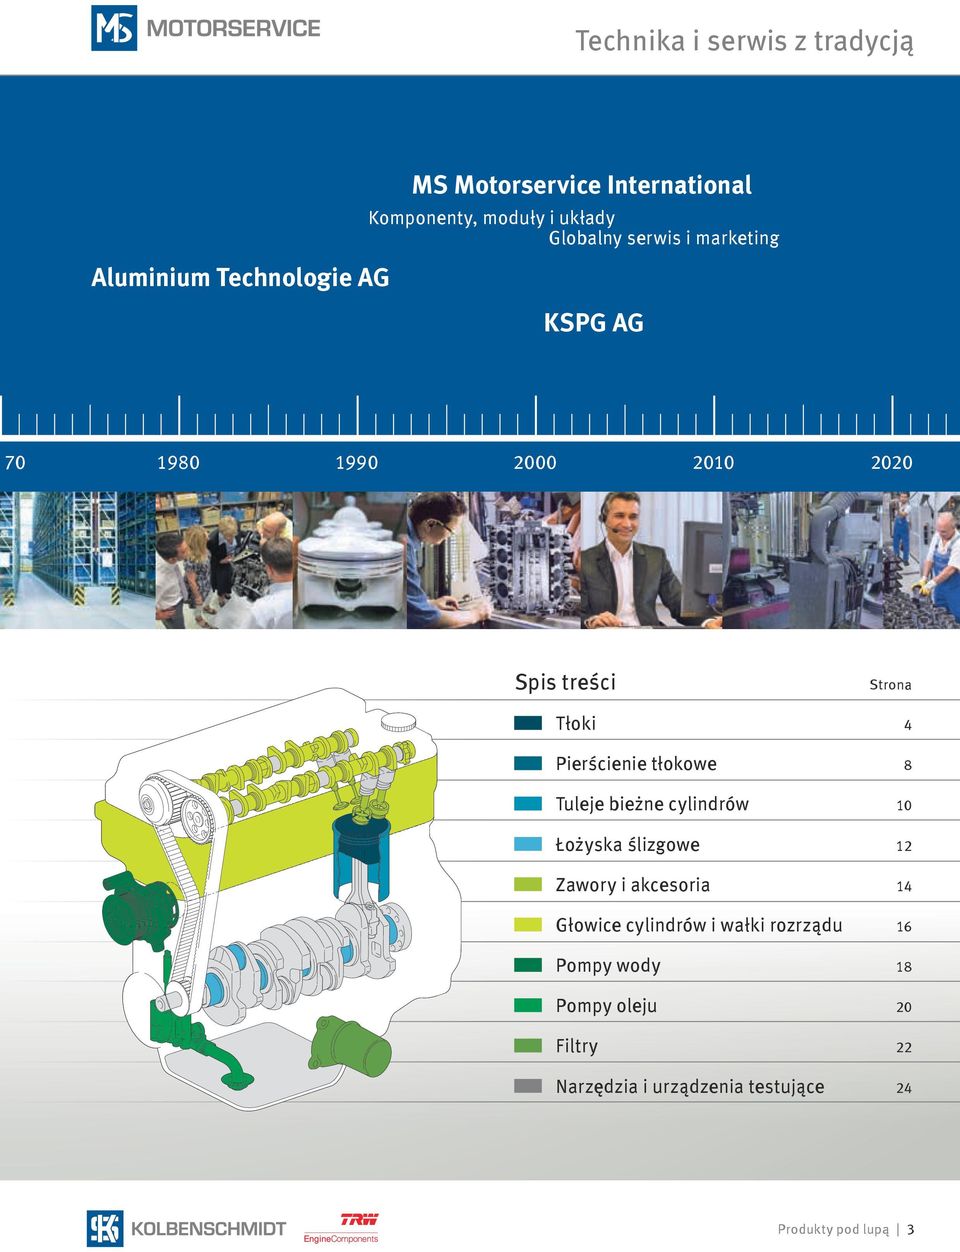Image resolution: width=960 pixels, height=1252 pixels.
Task: Click the Narzędzia gray color swatch
Action: click(527, 1086)
